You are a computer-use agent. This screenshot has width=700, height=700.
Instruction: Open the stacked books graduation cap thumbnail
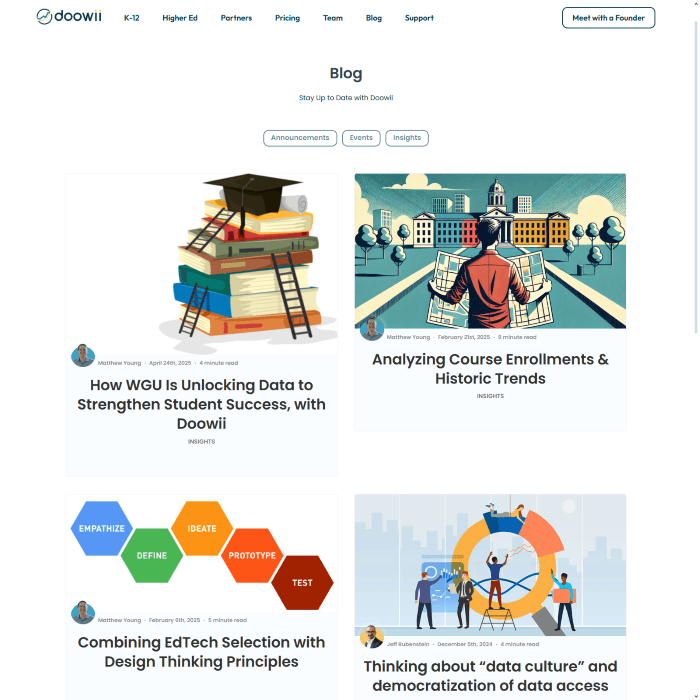[201, 264]
